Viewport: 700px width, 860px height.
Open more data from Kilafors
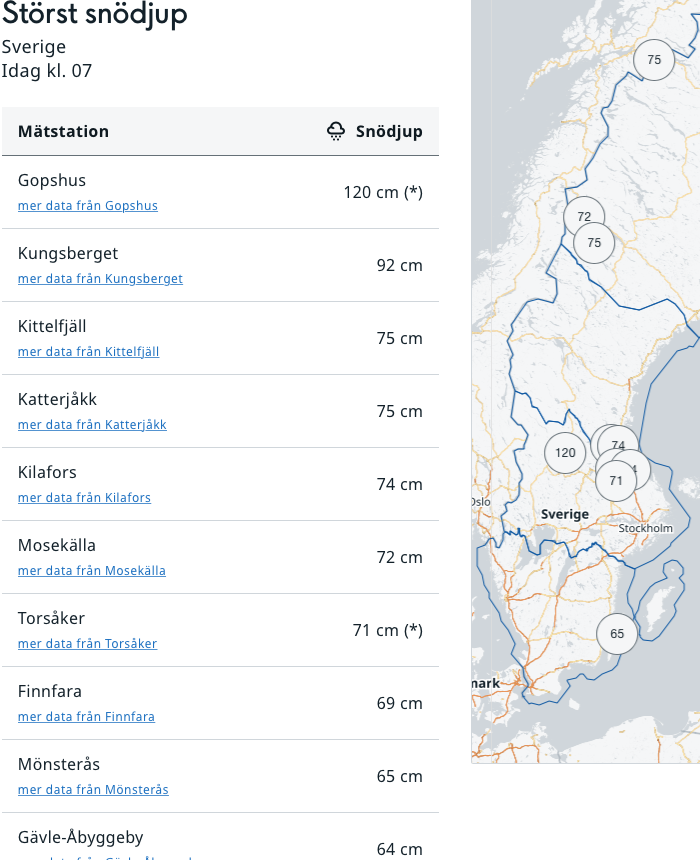[84, 498]
